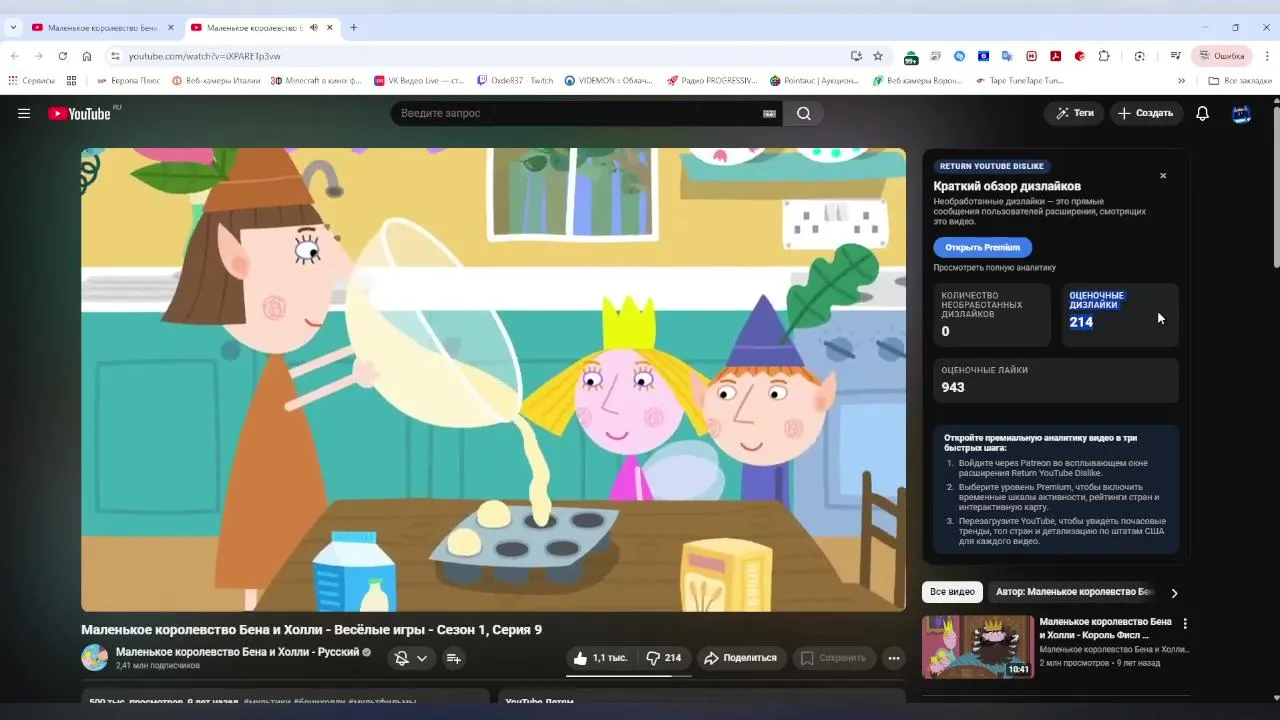
Task: View site information icon in address bar
Action: click(x=115, y=56)
